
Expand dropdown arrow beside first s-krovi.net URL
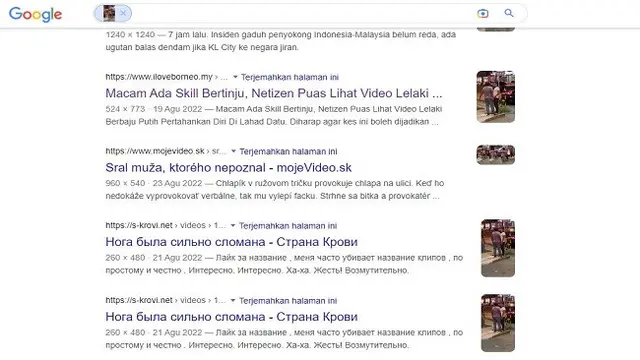tap(233, 225)
